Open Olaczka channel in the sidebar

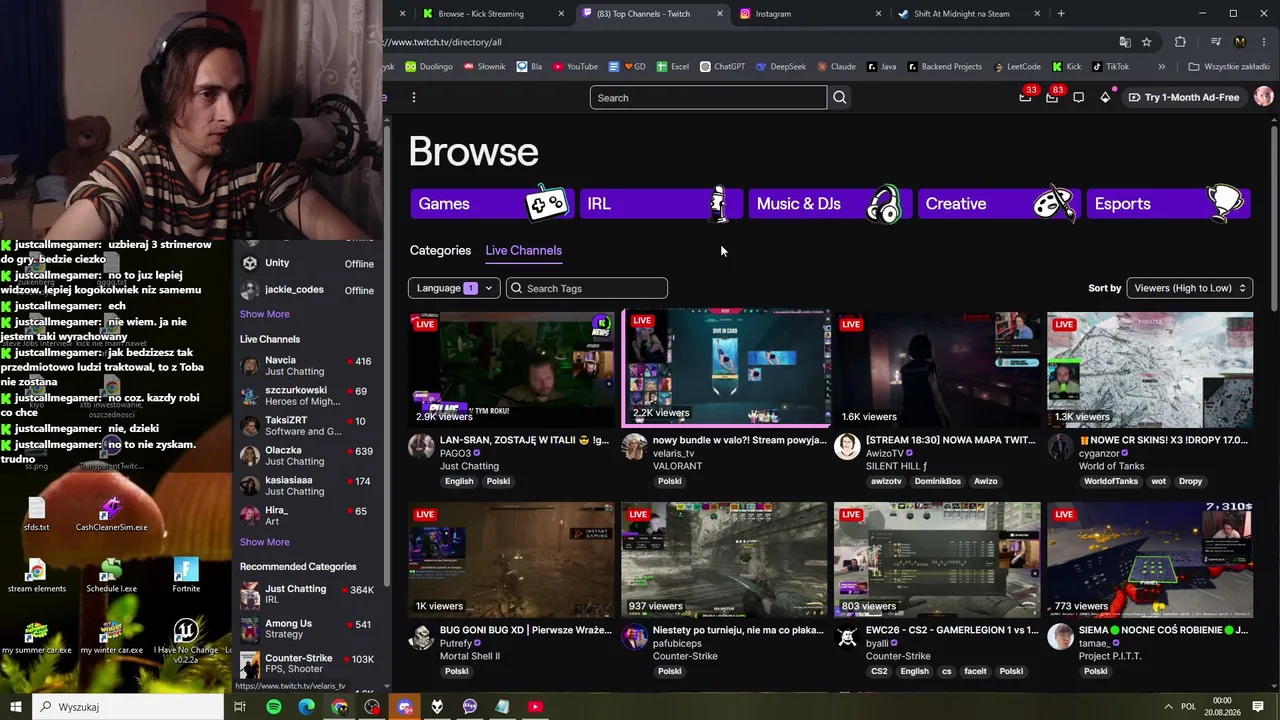pos(307,456)
